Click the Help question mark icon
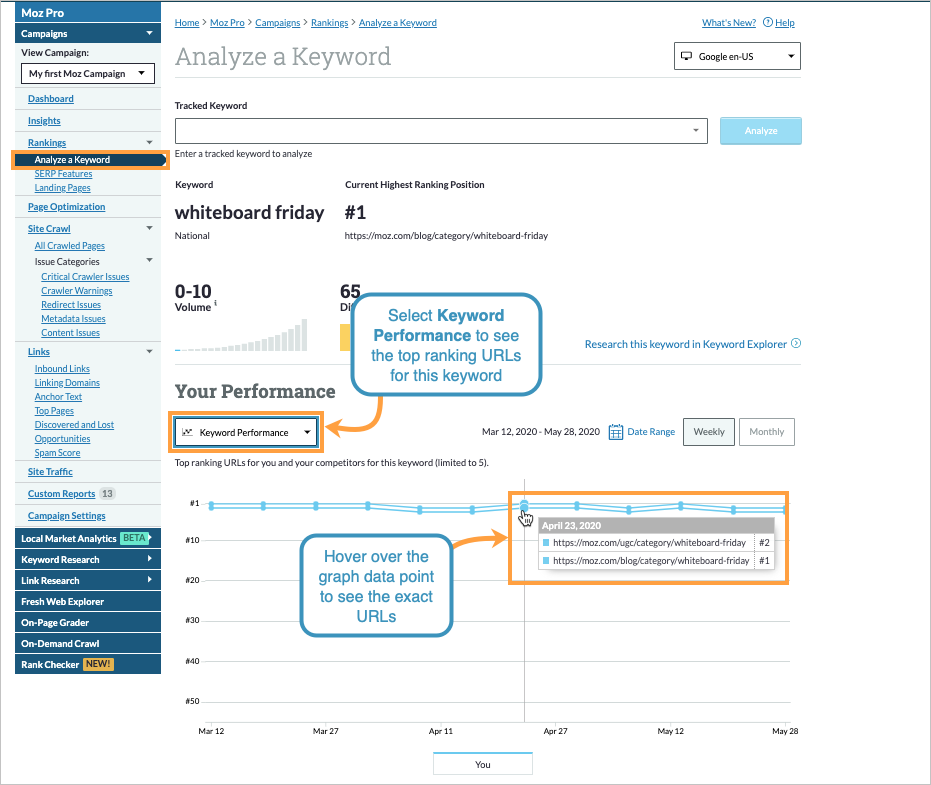 (x=768, y=23)
